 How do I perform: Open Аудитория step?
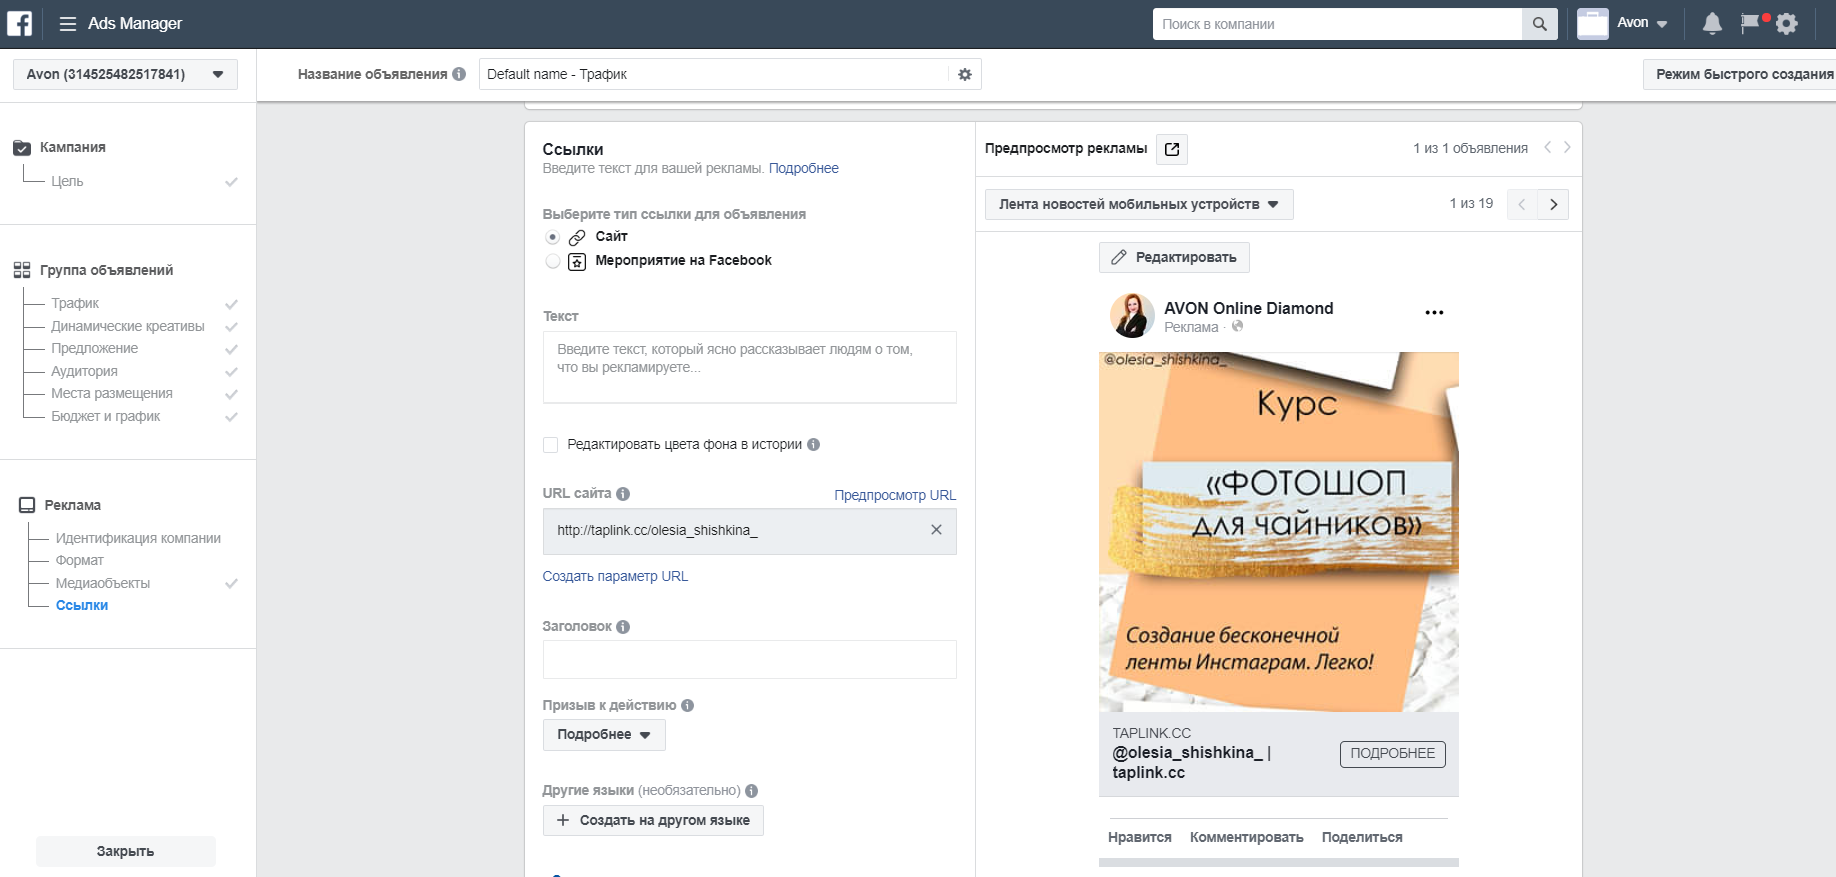coord(85,372)
